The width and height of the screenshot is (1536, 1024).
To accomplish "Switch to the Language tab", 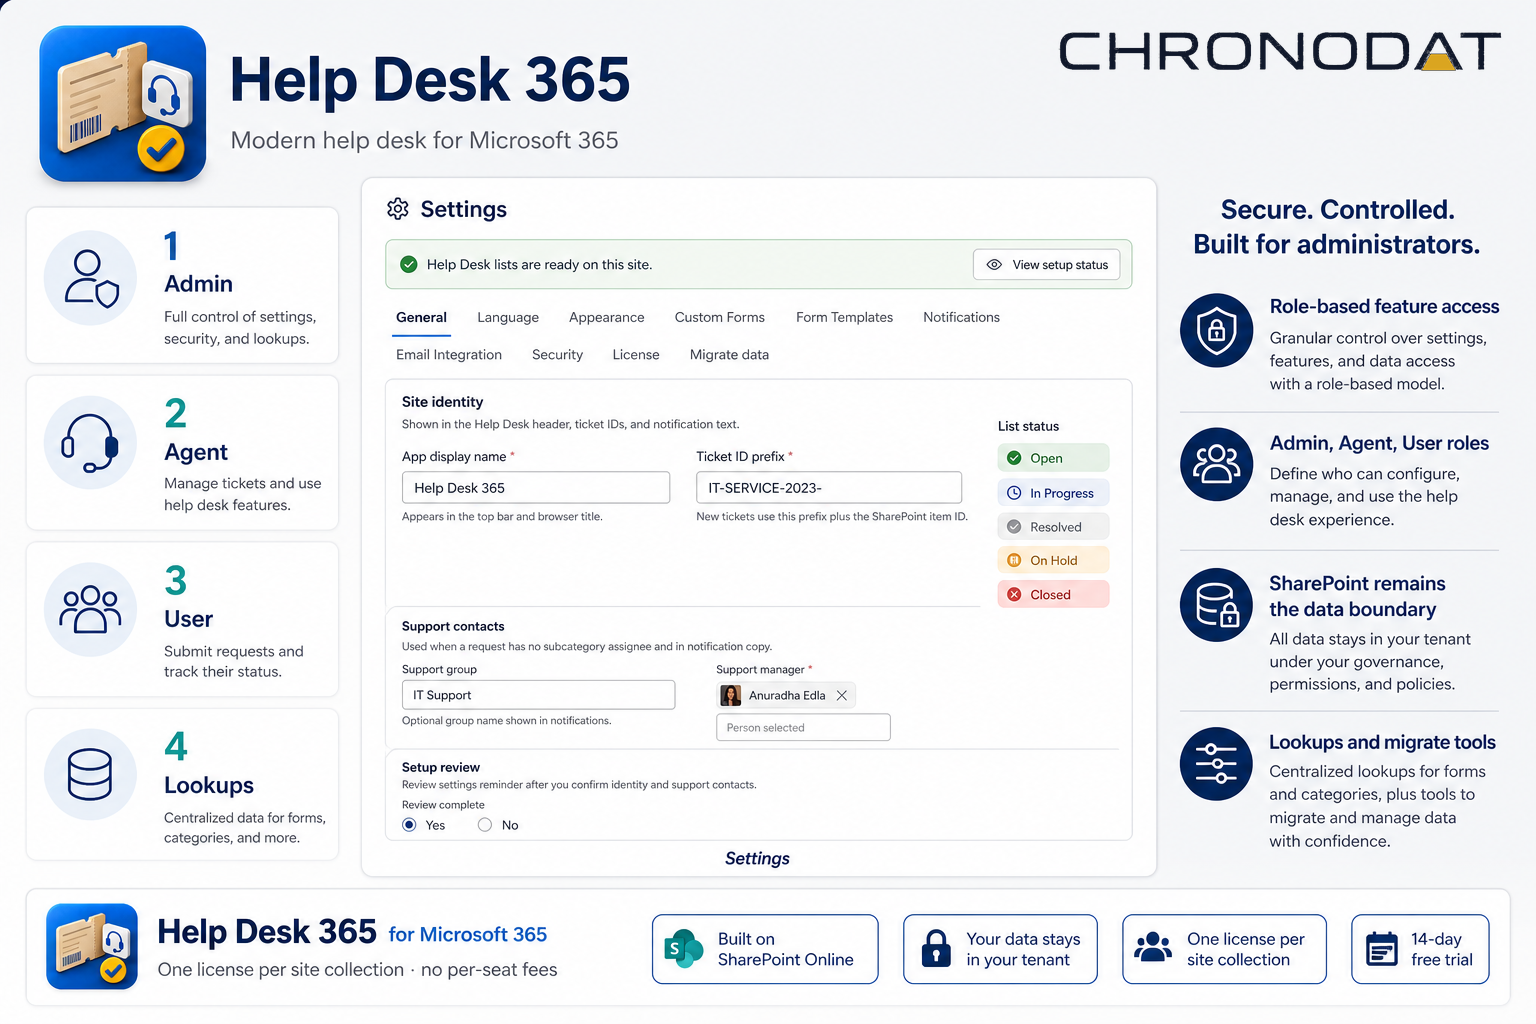I will [508, 318].
